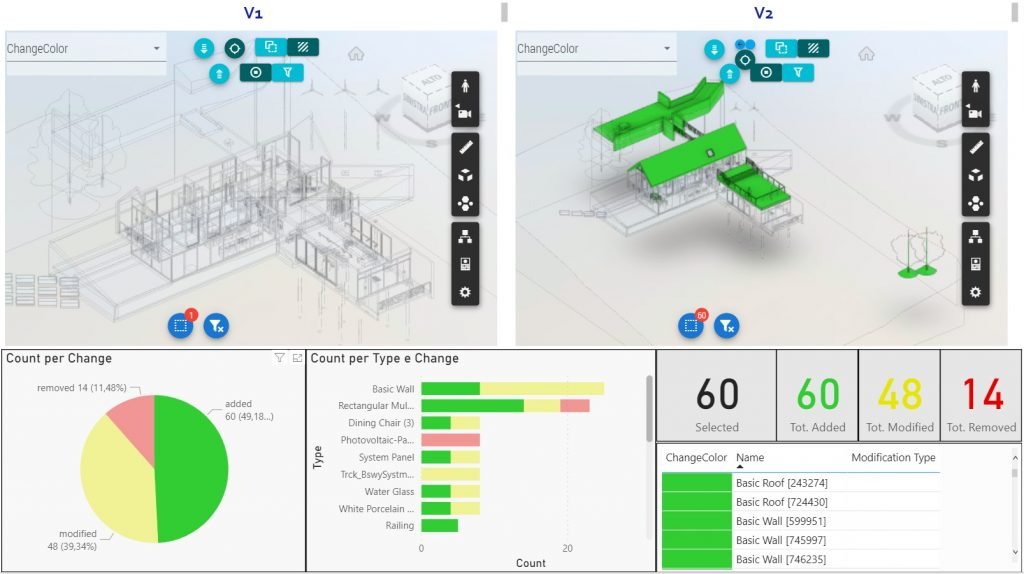
Task: Click the First Person walk icon in V1 viewer
Action: [x=465, y=86]
